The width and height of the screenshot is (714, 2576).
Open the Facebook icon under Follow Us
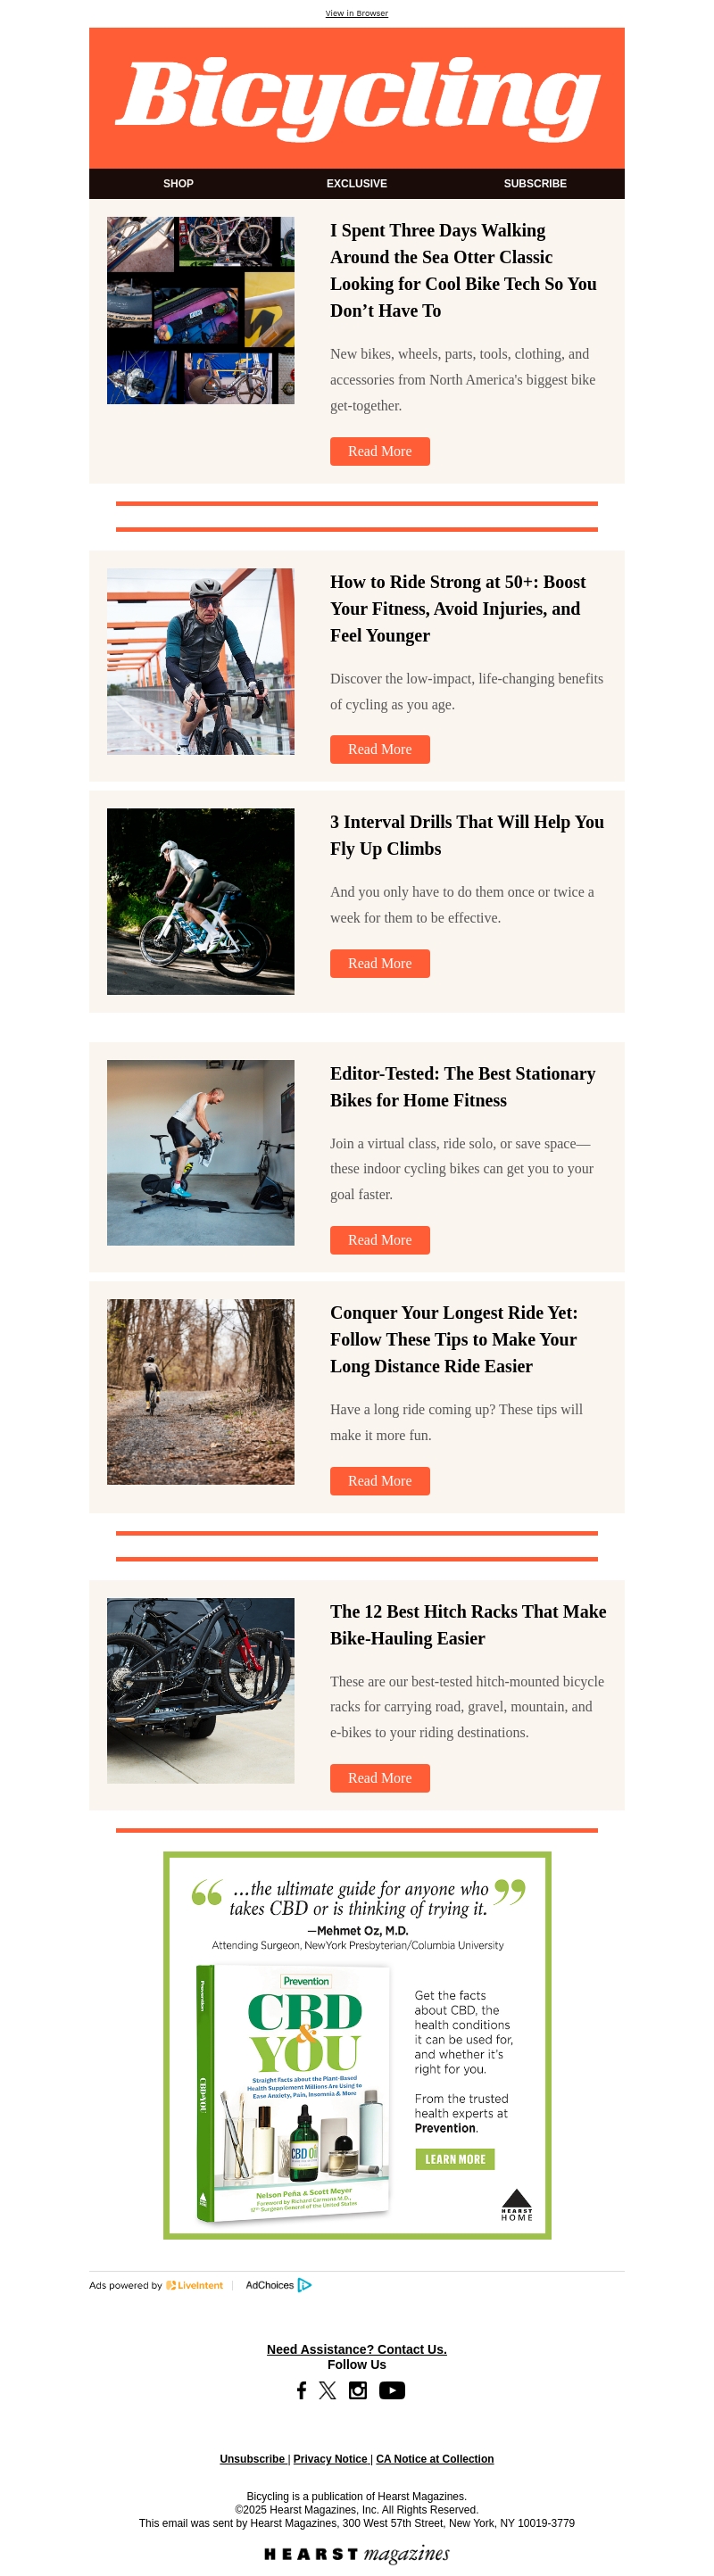(x=301, y=2390)
